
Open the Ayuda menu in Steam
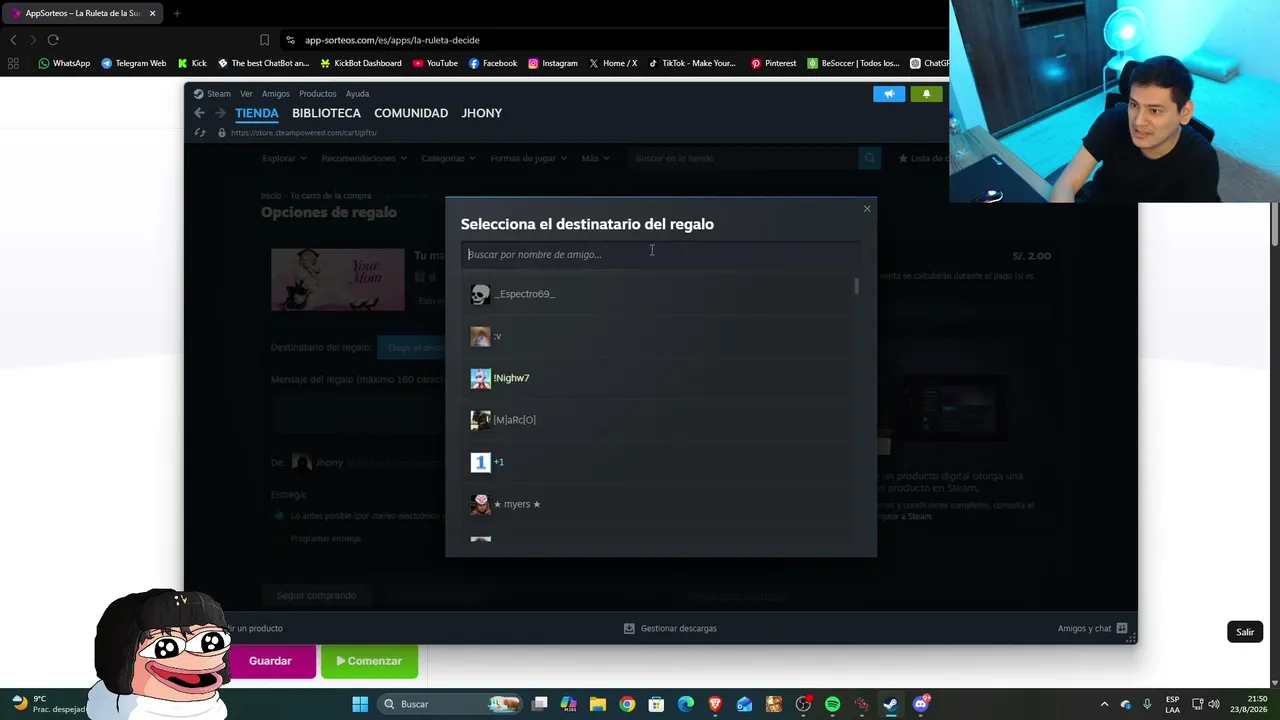(x=357, y=94)
